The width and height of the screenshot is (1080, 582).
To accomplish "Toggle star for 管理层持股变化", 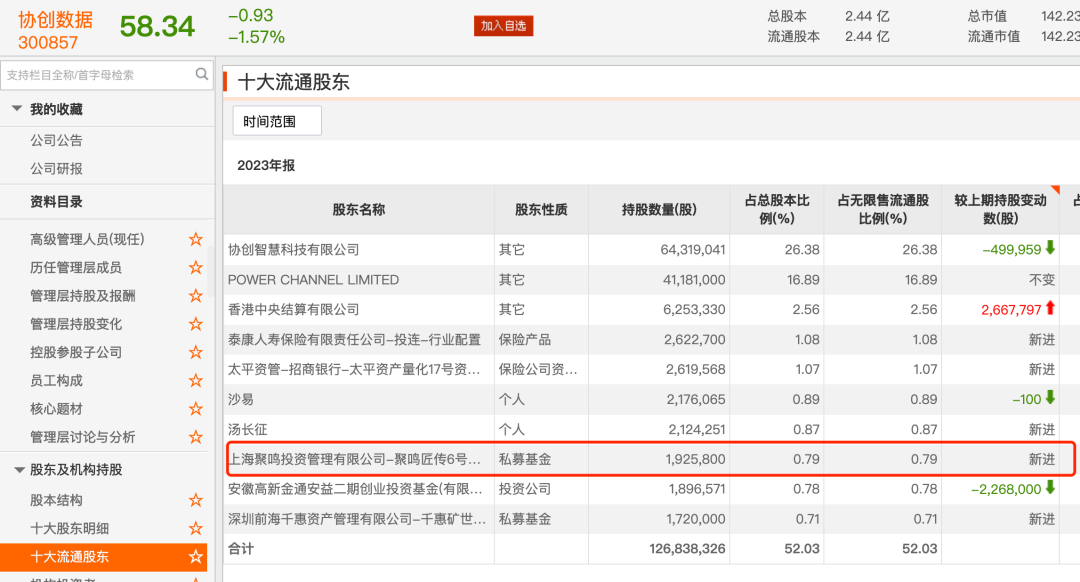I will pos(196,324).
